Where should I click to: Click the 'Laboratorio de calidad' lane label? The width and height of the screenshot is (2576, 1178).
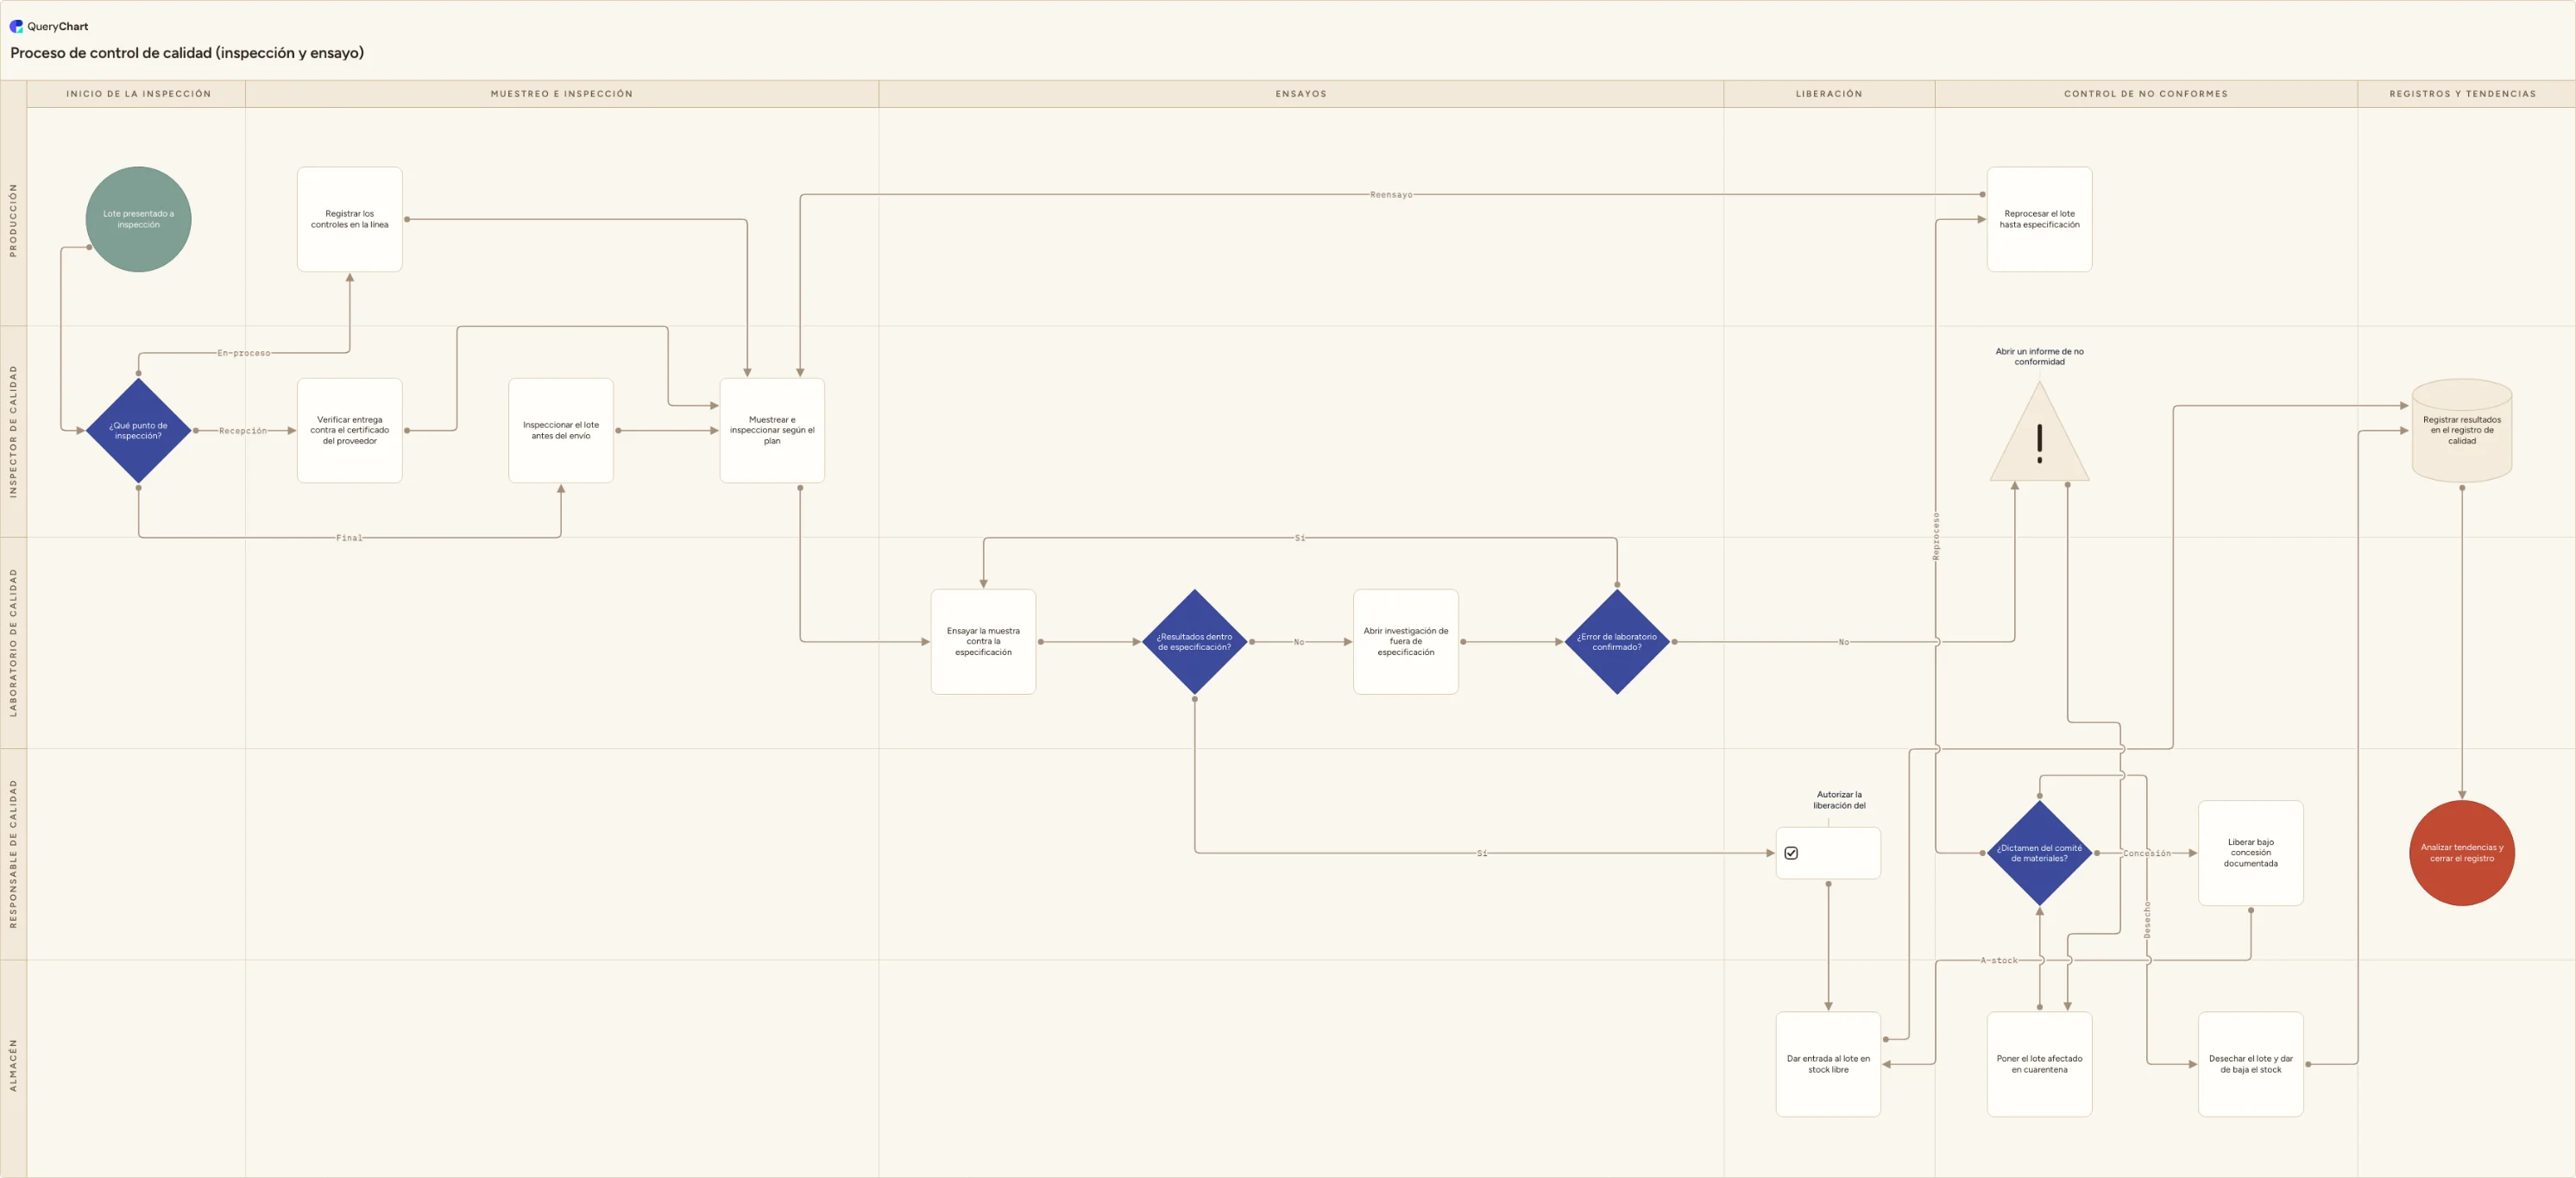click(13, 642)
